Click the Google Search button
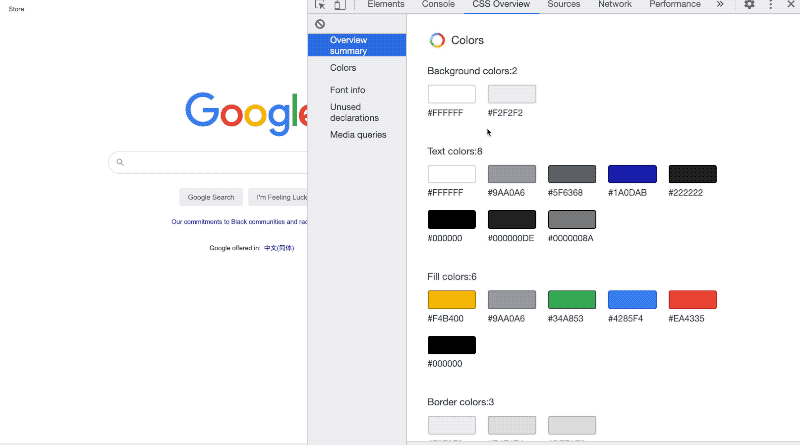Screen dimensions: 800x445 [211, 197]
